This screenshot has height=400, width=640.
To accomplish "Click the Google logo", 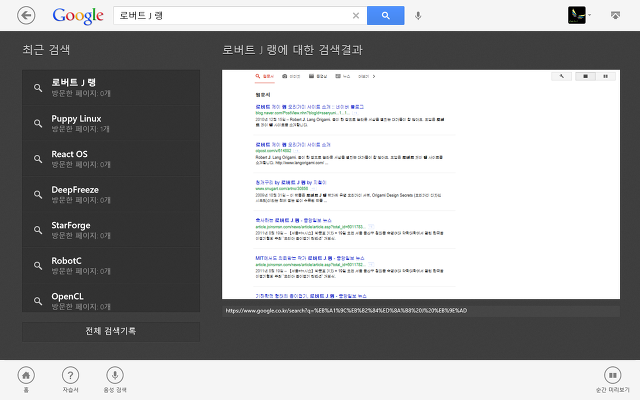I will pyautogui.click(x=78, y=16).
